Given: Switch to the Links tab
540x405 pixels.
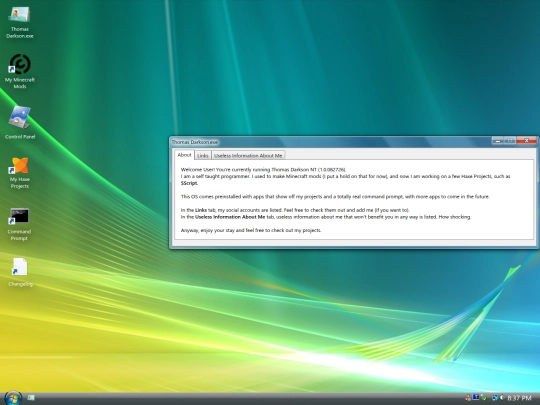Looking at the screenshot, I should click(x=203, y=156).
